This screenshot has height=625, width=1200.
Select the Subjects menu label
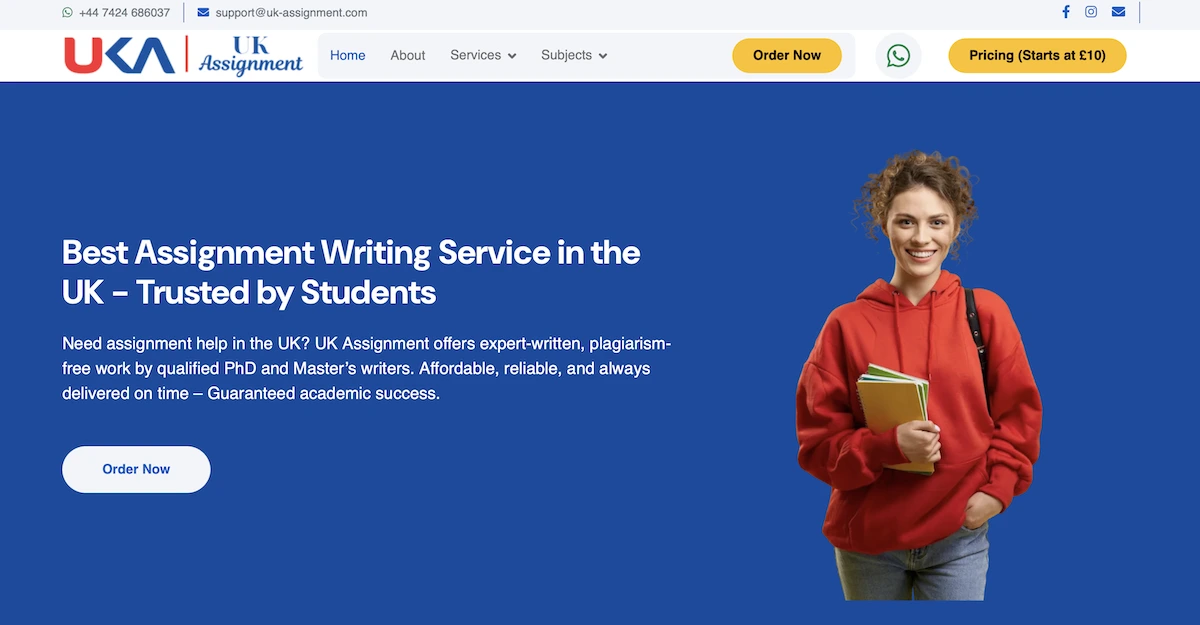pyautogui.click(x=566, y=55)
